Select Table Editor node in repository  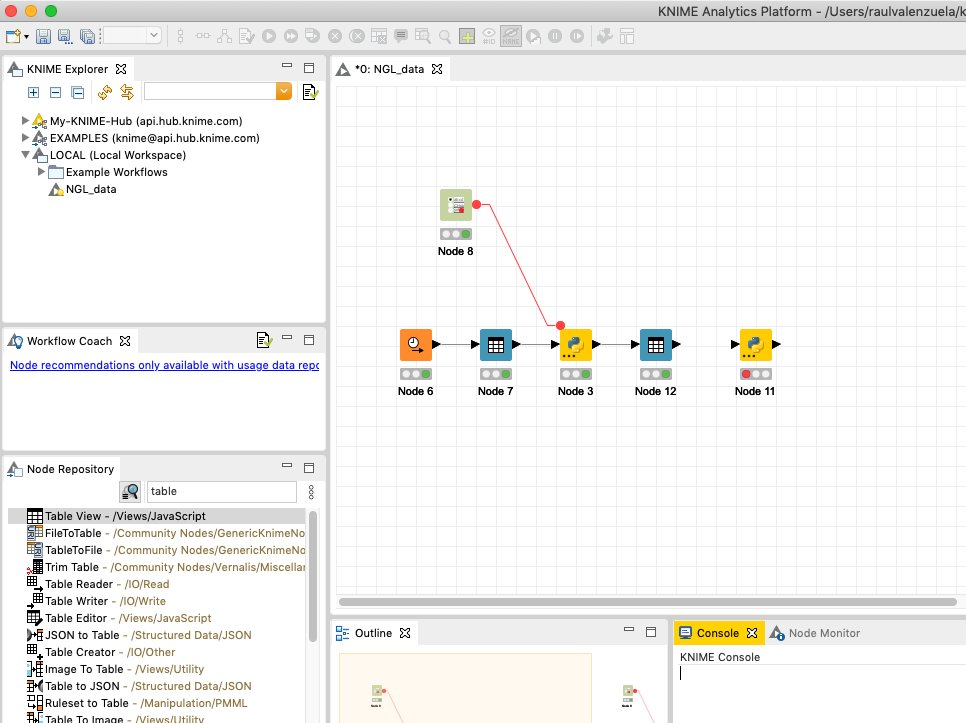(x=120, y=618)
